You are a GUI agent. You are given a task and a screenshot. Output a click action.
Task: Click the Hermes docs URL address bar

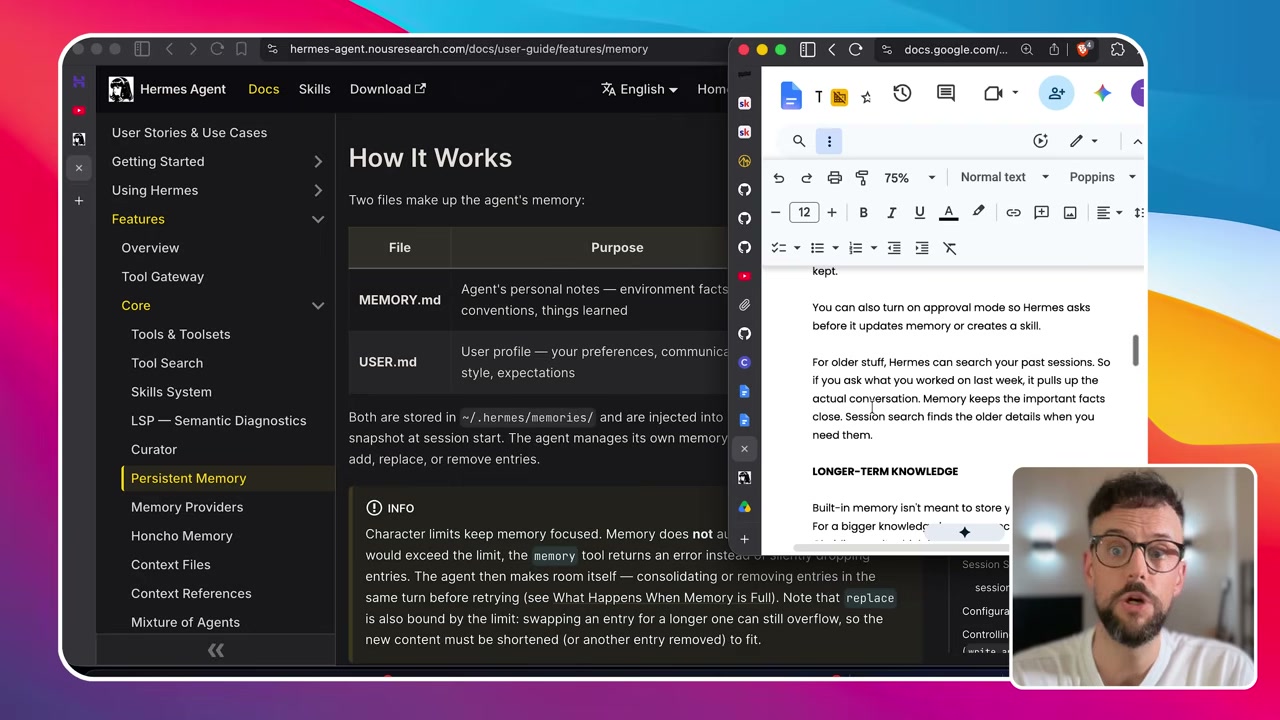pyautogui.click(x=469, y=49)
